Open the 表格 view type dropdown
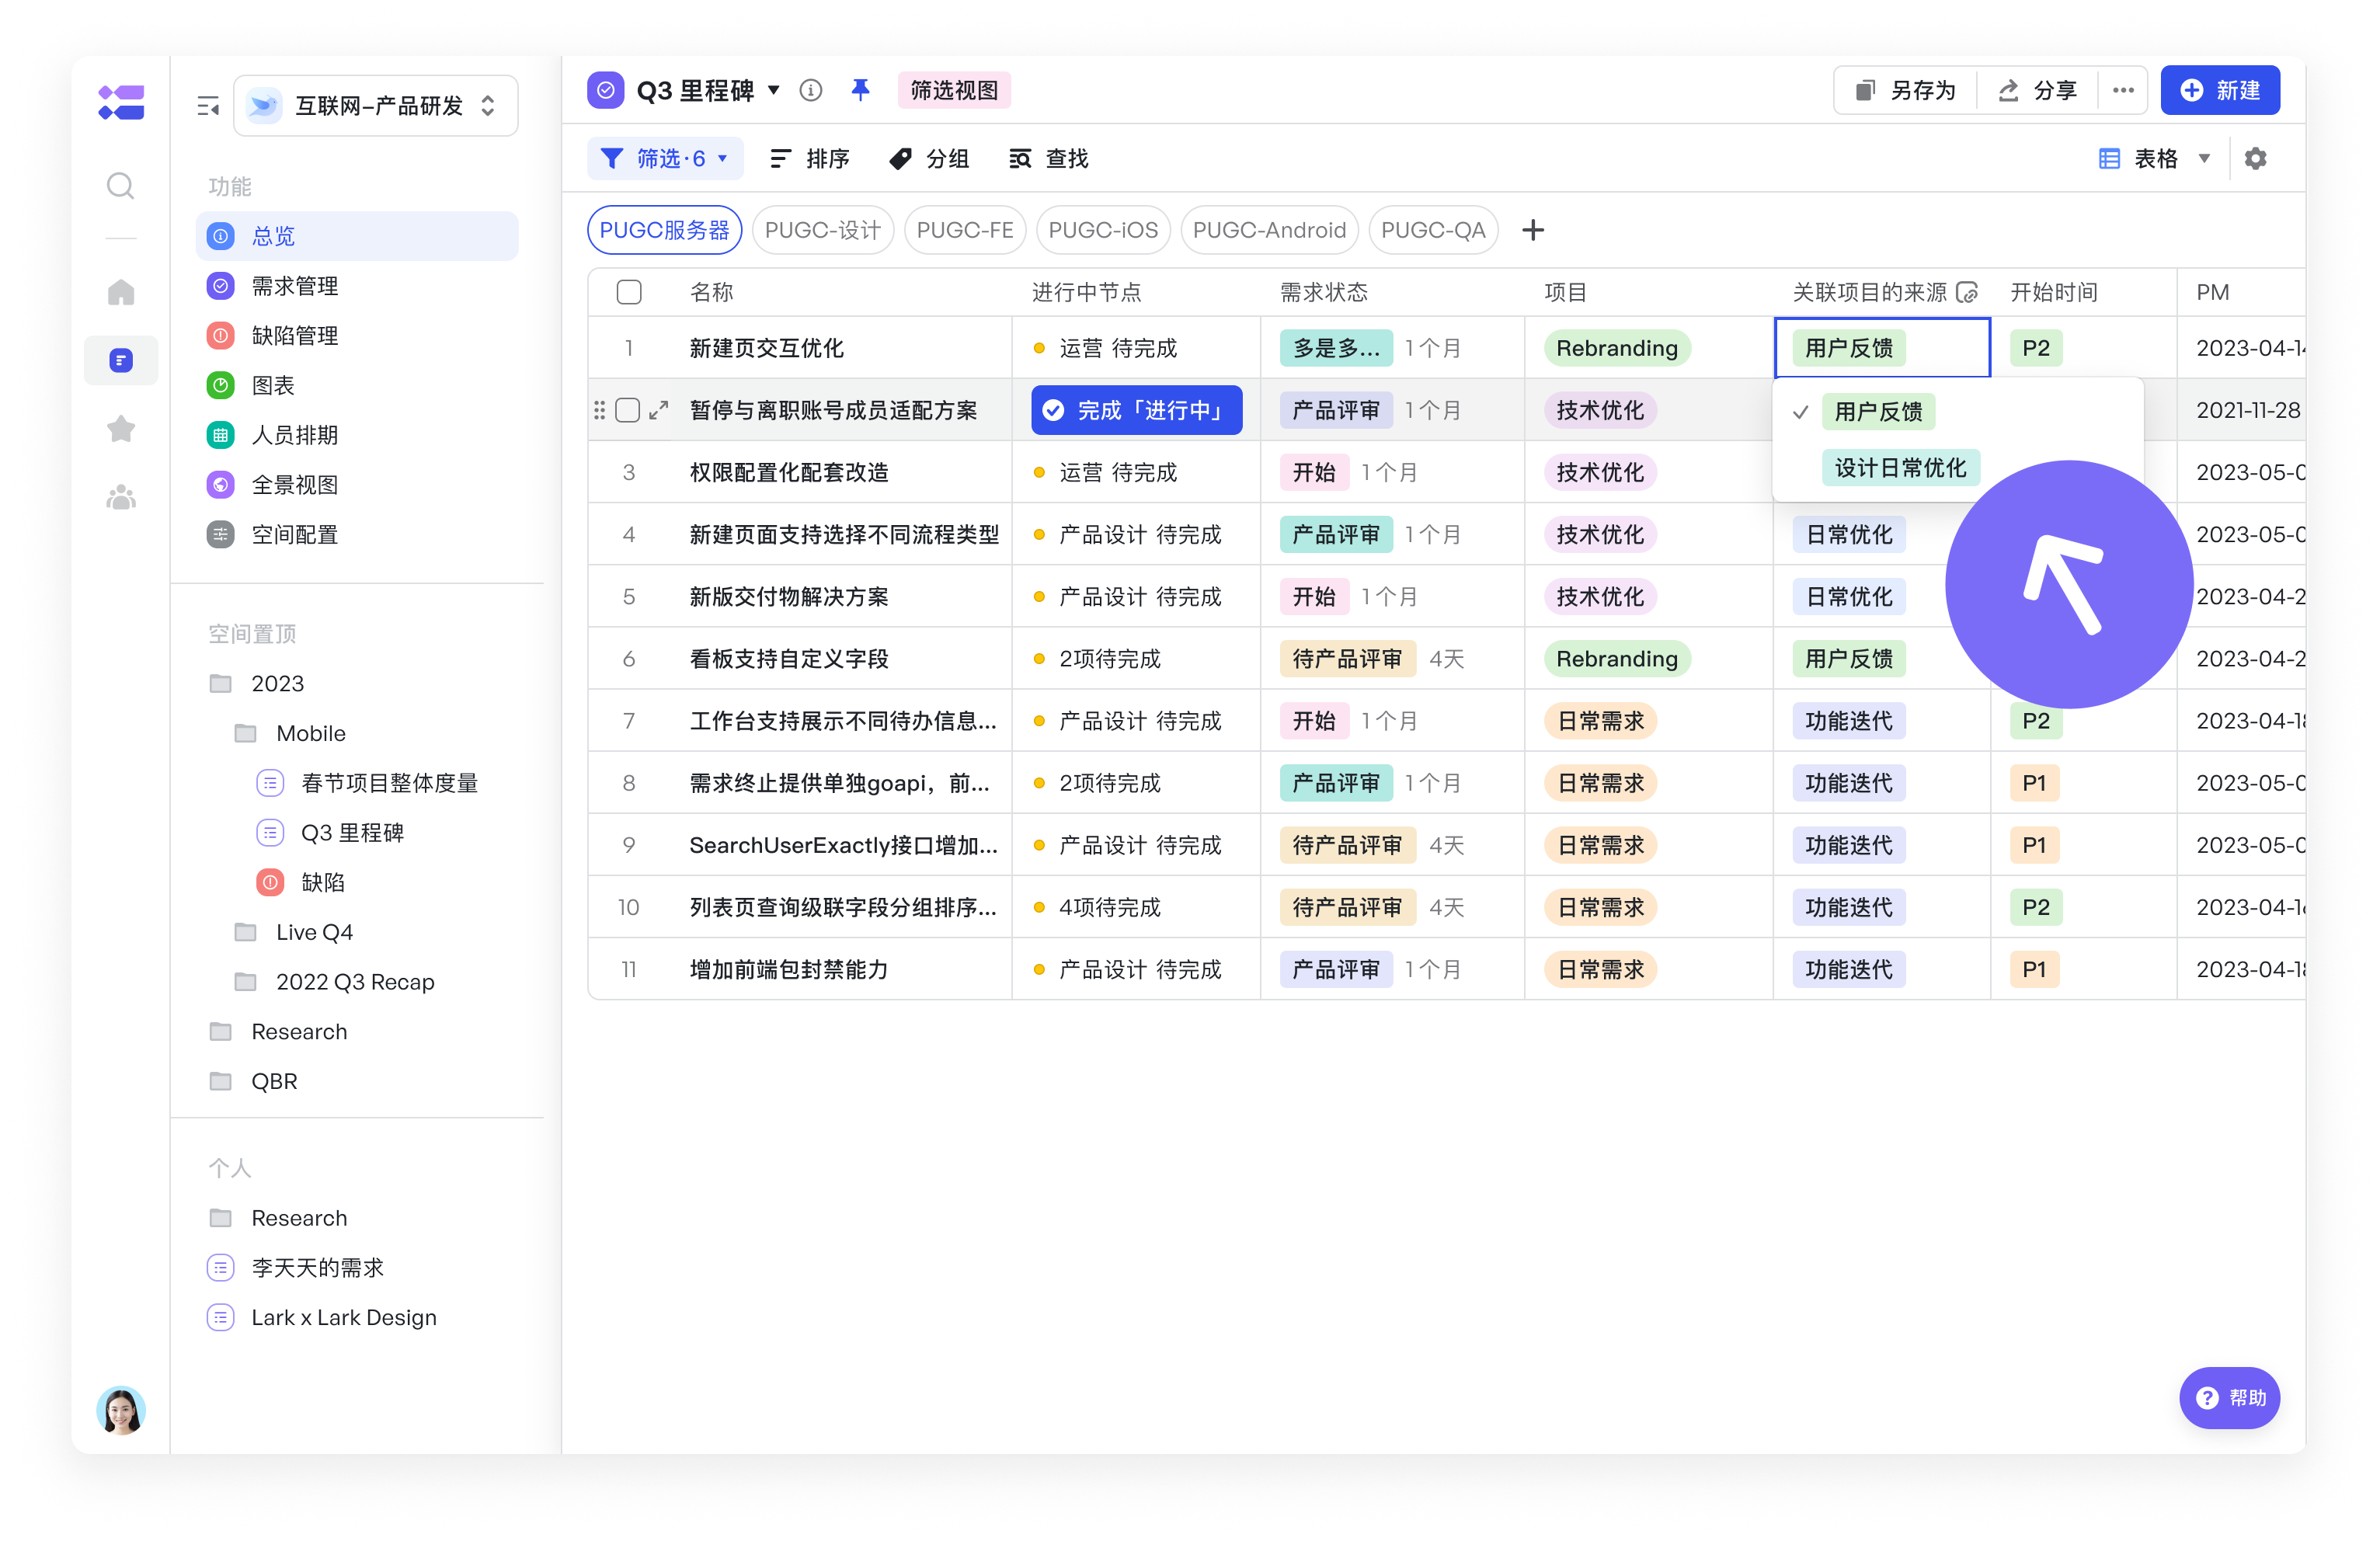This screenshot has height=1541, width=2380. coord(2153,159)
